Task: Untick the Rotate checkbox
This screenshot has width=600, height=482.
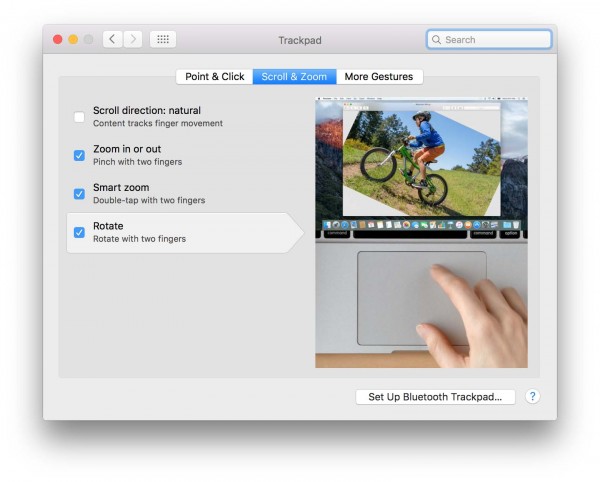Action: [79, 232]
